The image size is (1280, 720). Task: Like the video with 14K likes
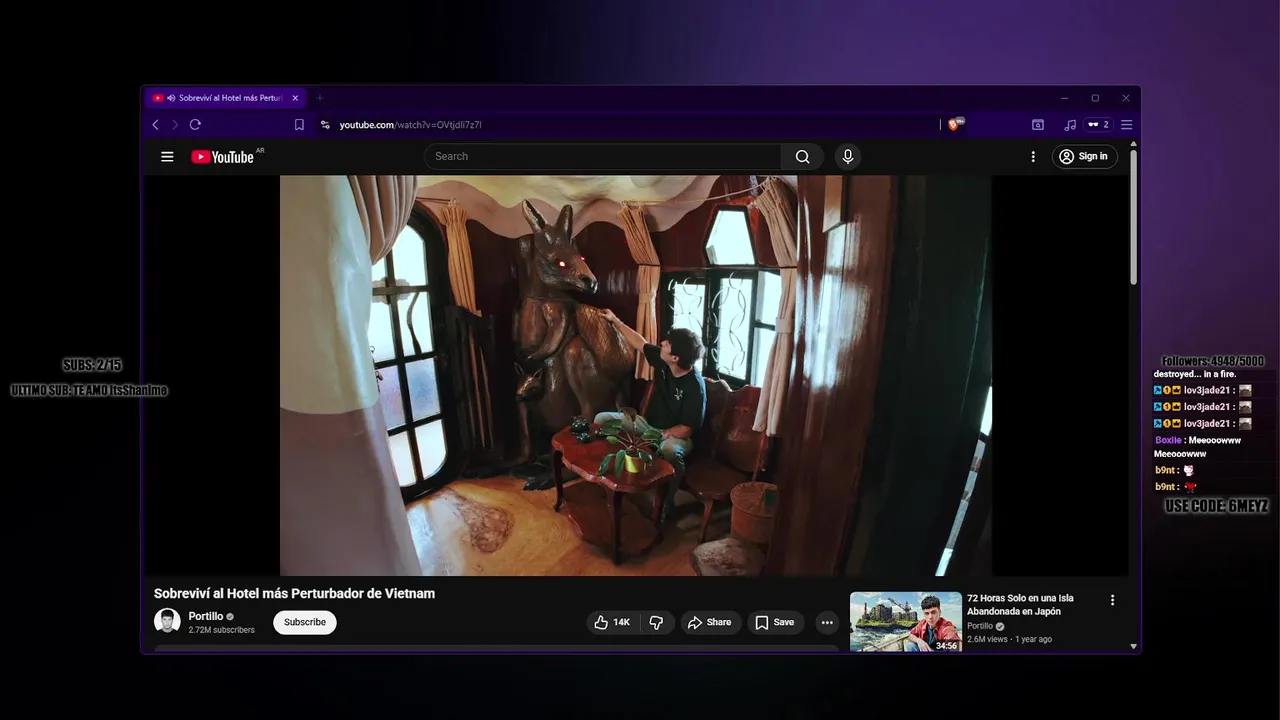[611, 622]
